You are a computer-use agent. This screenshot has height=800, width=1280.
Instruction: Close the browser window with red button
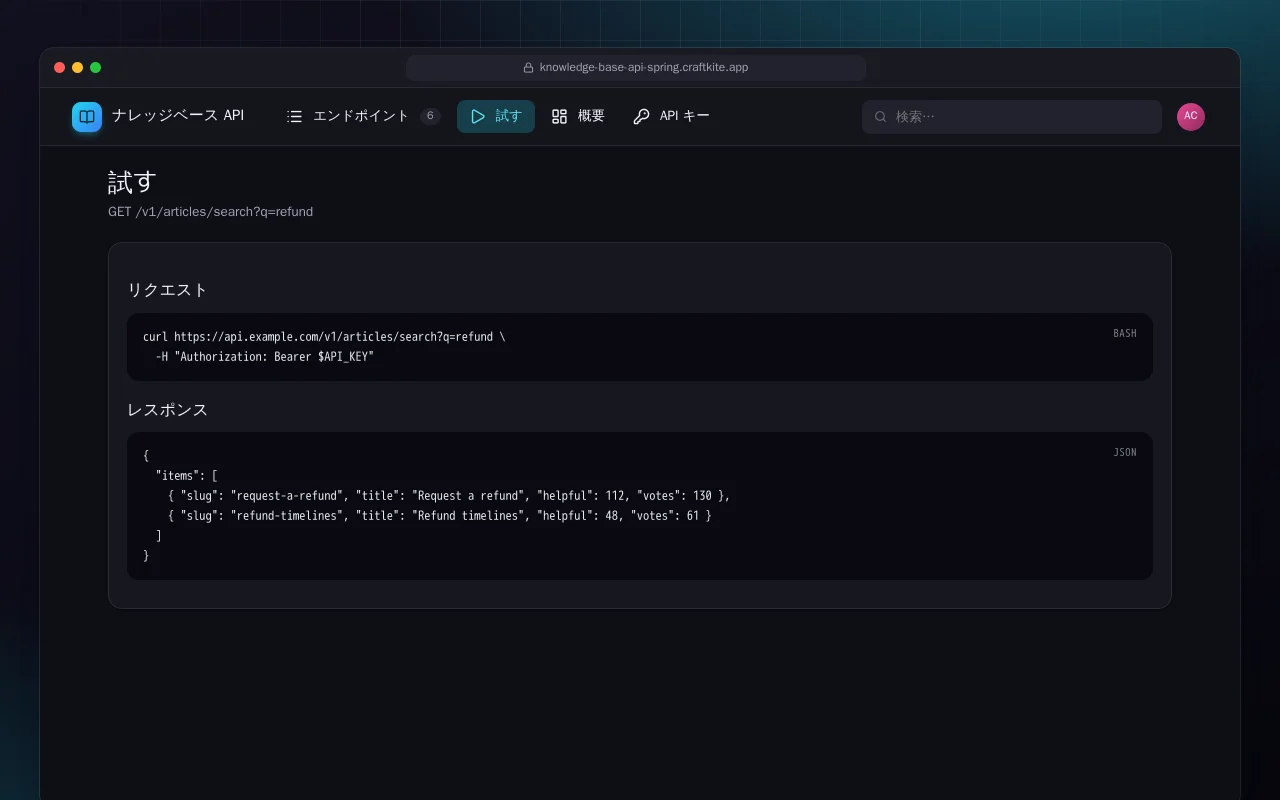pyautogui.click(x=60, y=68)
